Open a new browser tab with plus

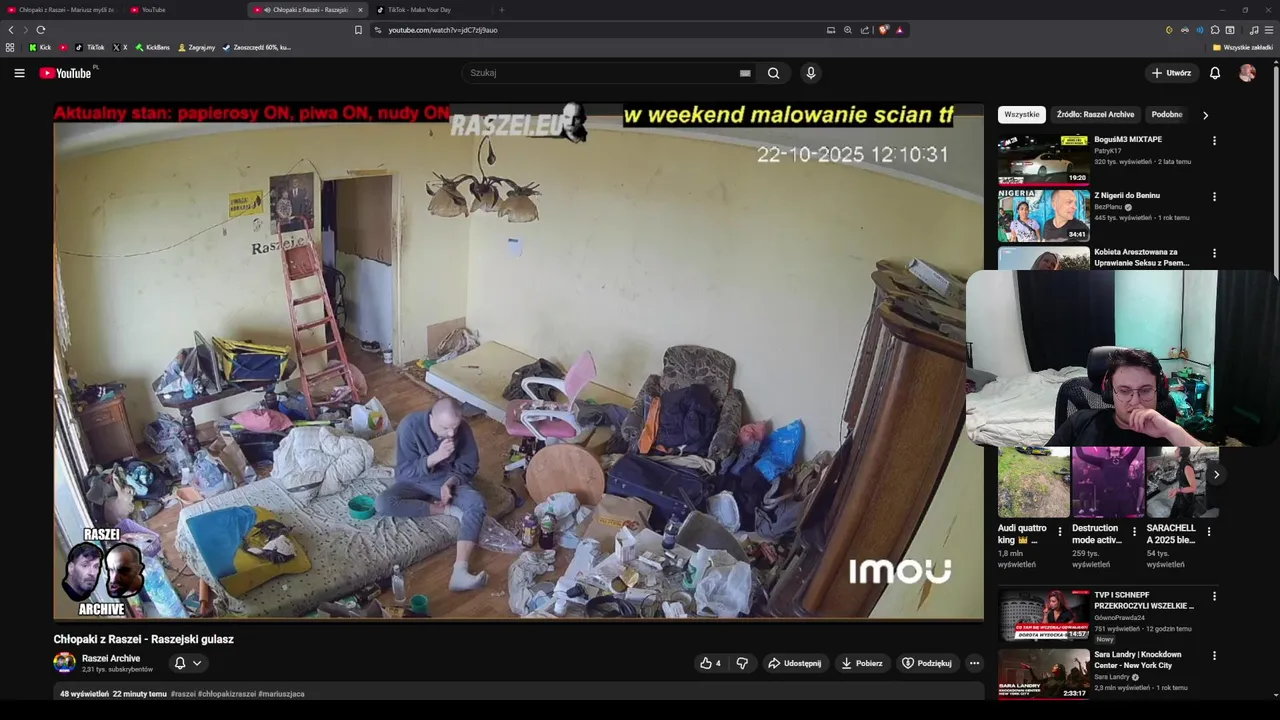[x=502, y=10]
